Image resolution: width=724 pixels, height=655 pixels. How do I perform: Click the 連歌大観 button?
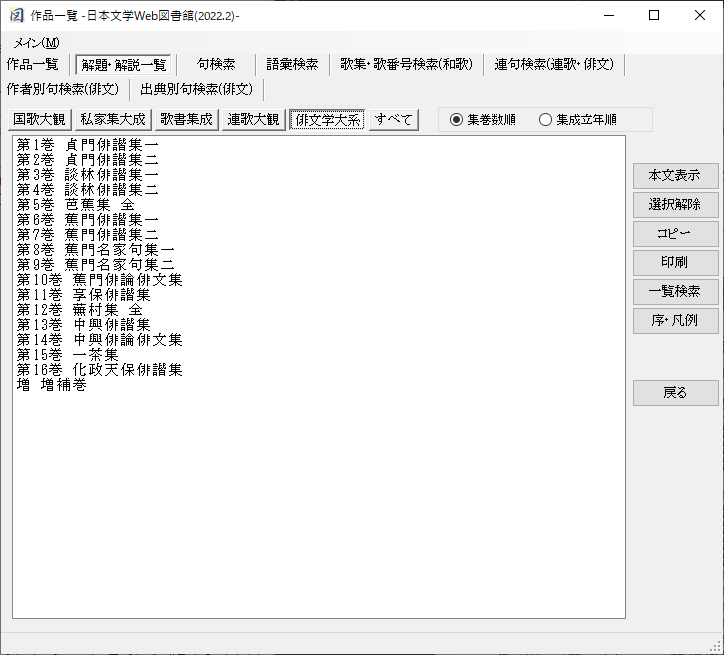[x=253, y=120]
